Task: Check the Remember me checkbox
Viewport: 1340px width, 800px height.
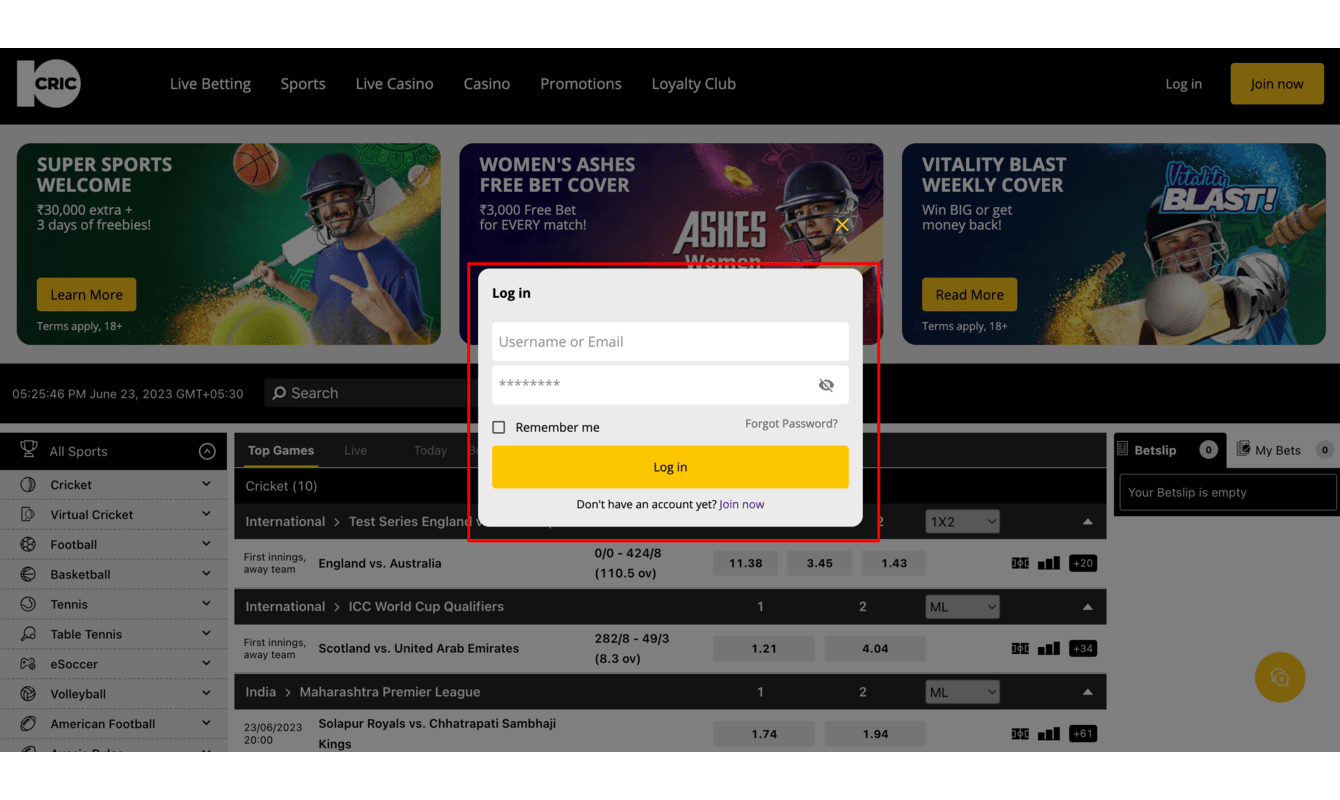Action: (x=499, y=427)
